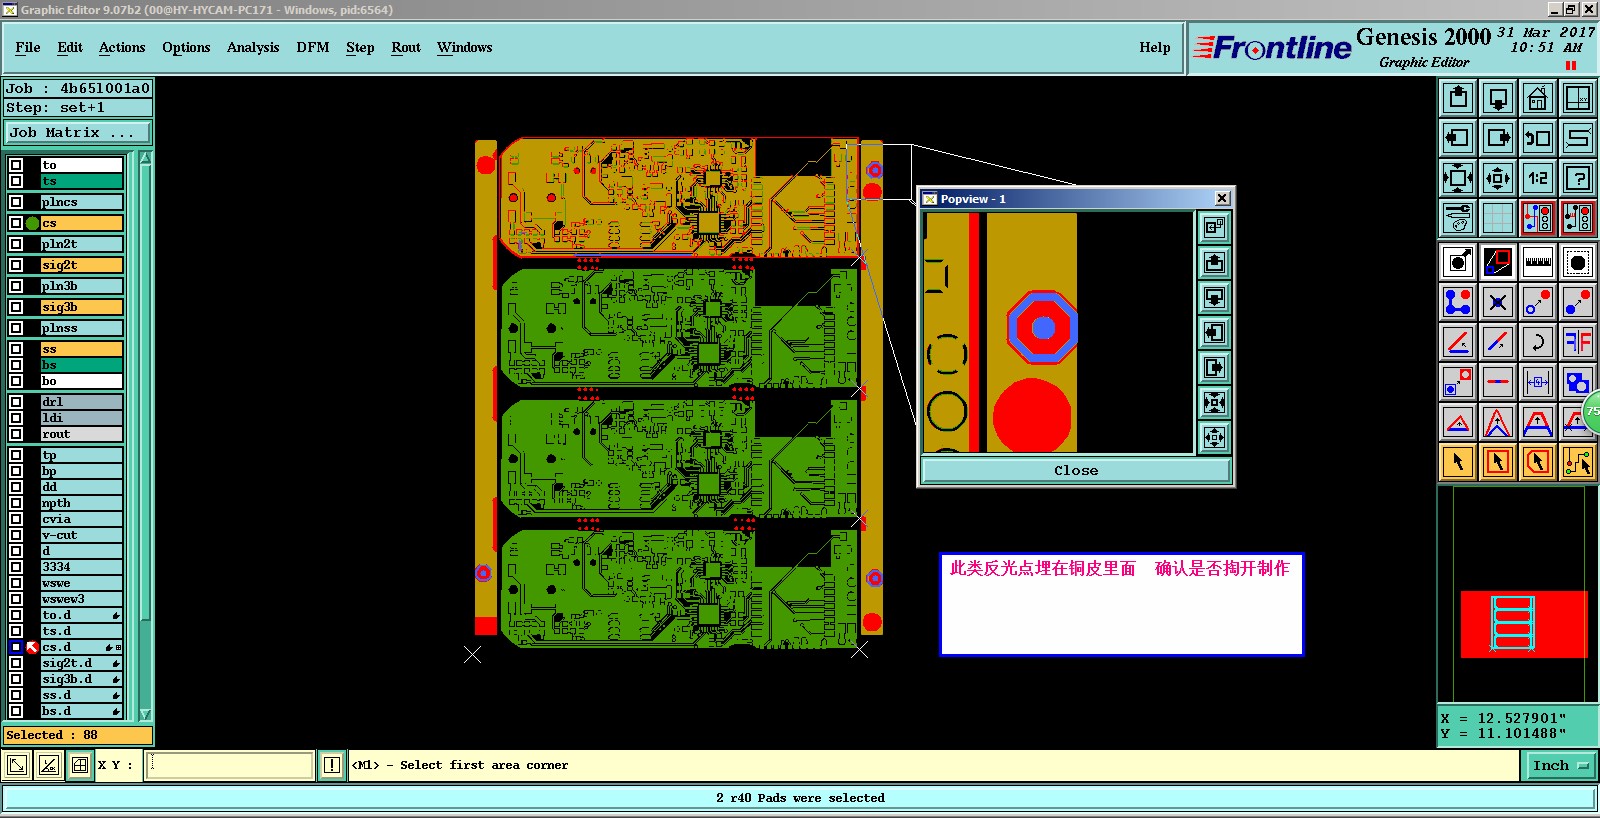Close the Popview window via Close button
The height and width of the screenshot is (818, 1600).
click(x=1076, y=470)
